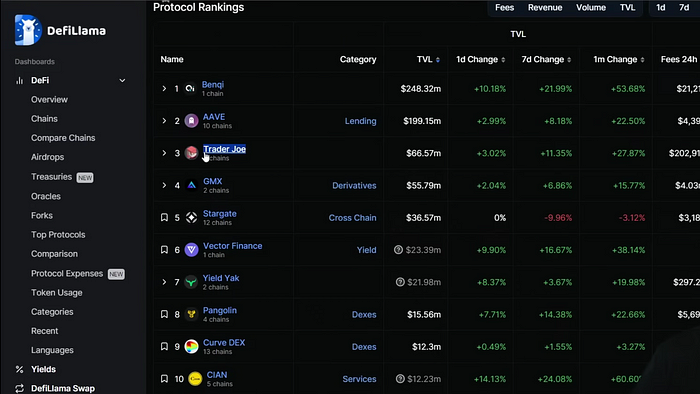Click the -9.96% 7d change value

coord(558,218)
